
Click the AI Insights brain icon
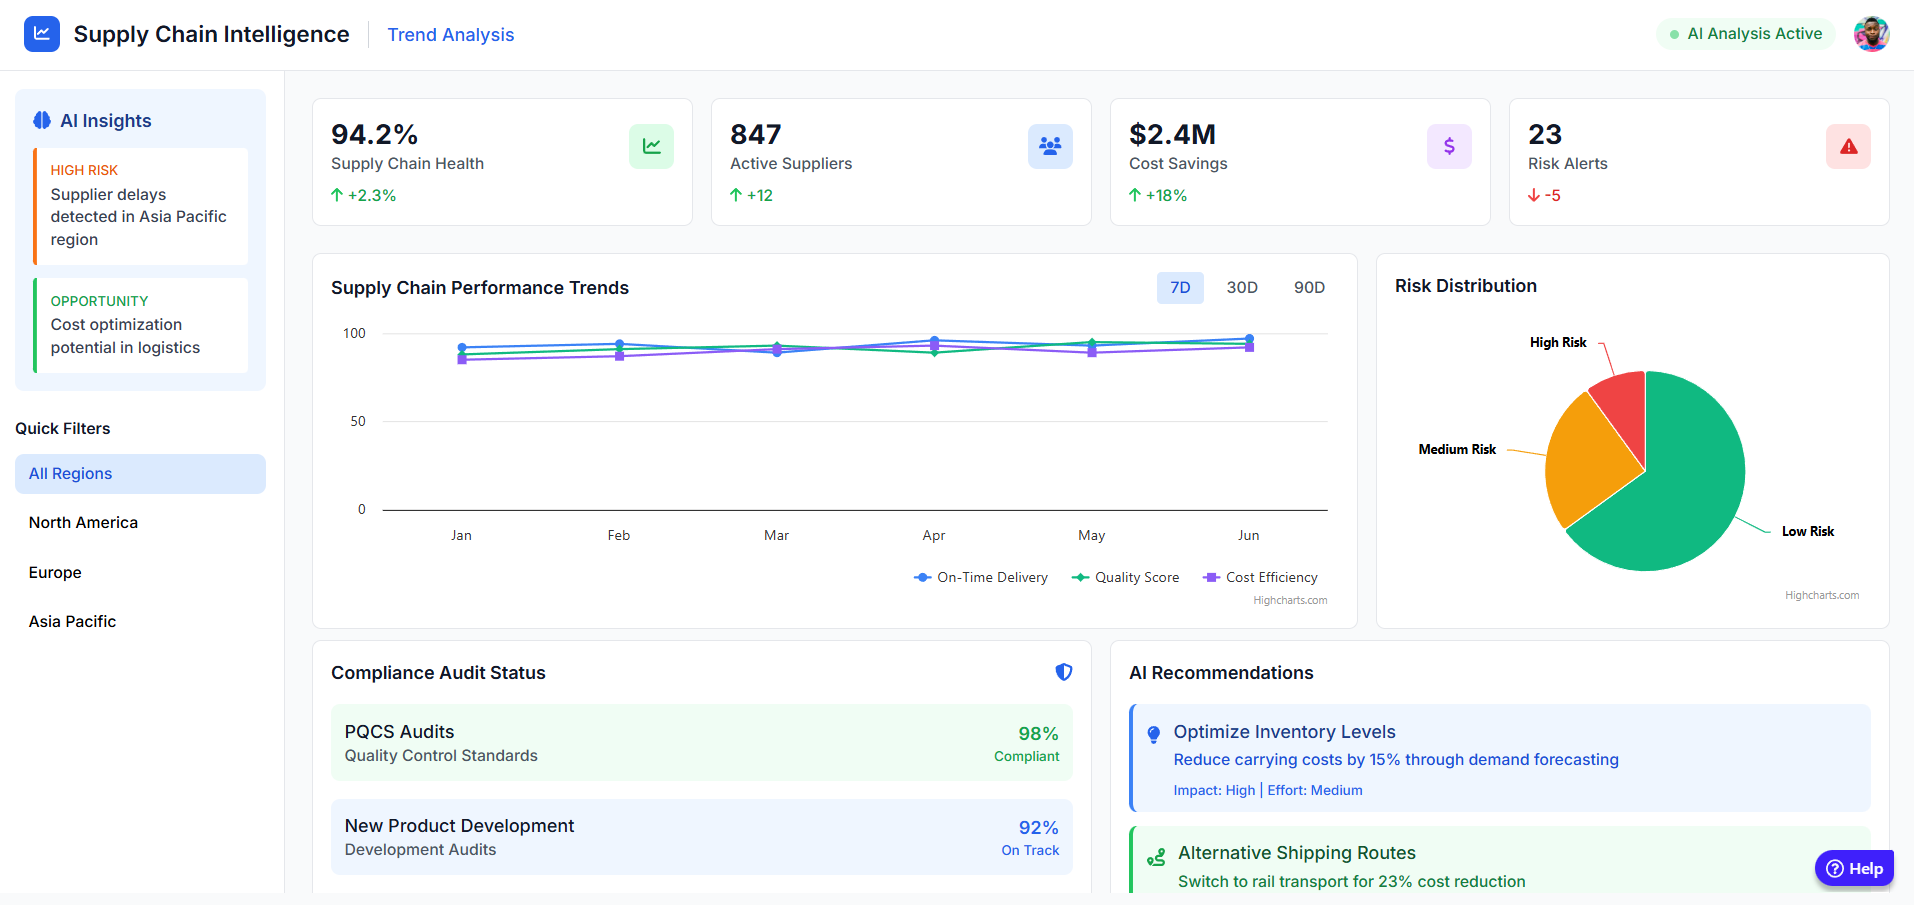click(42, 121)
